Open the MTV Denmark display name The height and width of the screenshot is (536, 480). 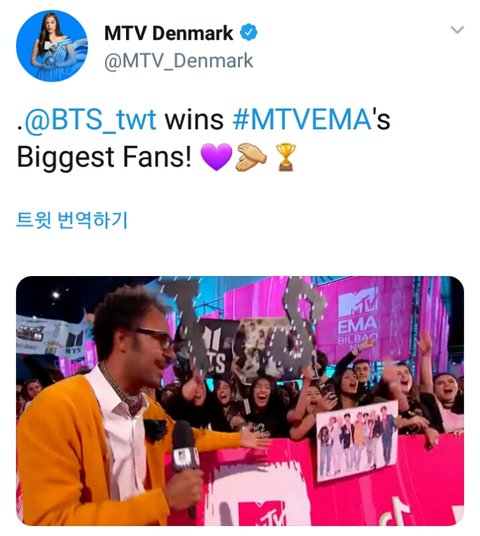coord(169,33)
